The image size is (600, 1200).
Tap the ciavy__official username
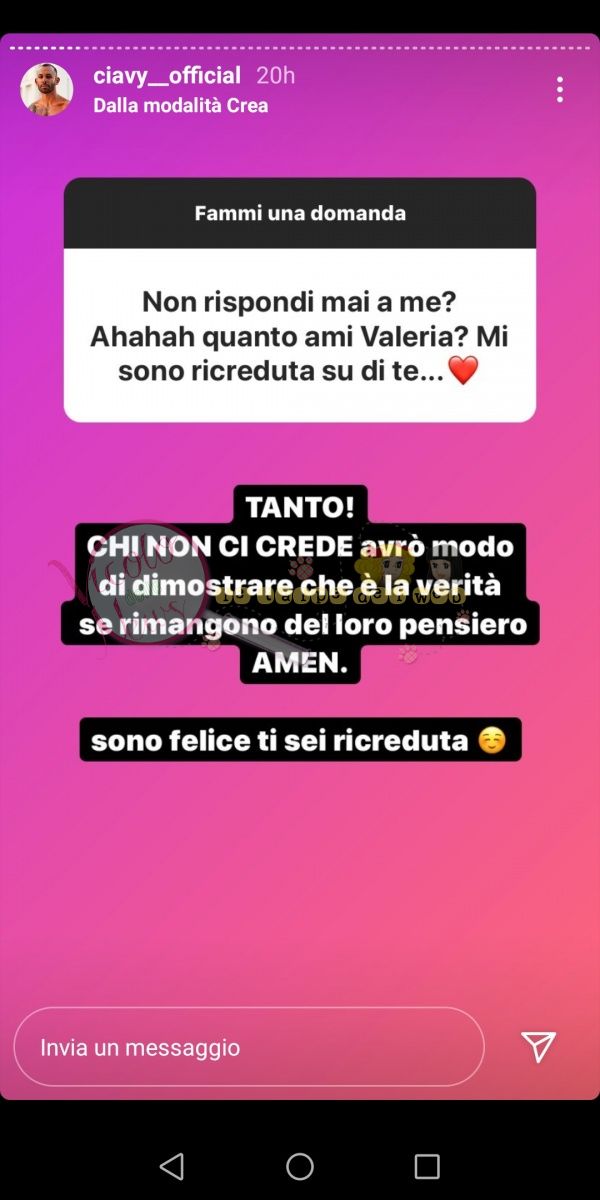pos(167,76)
